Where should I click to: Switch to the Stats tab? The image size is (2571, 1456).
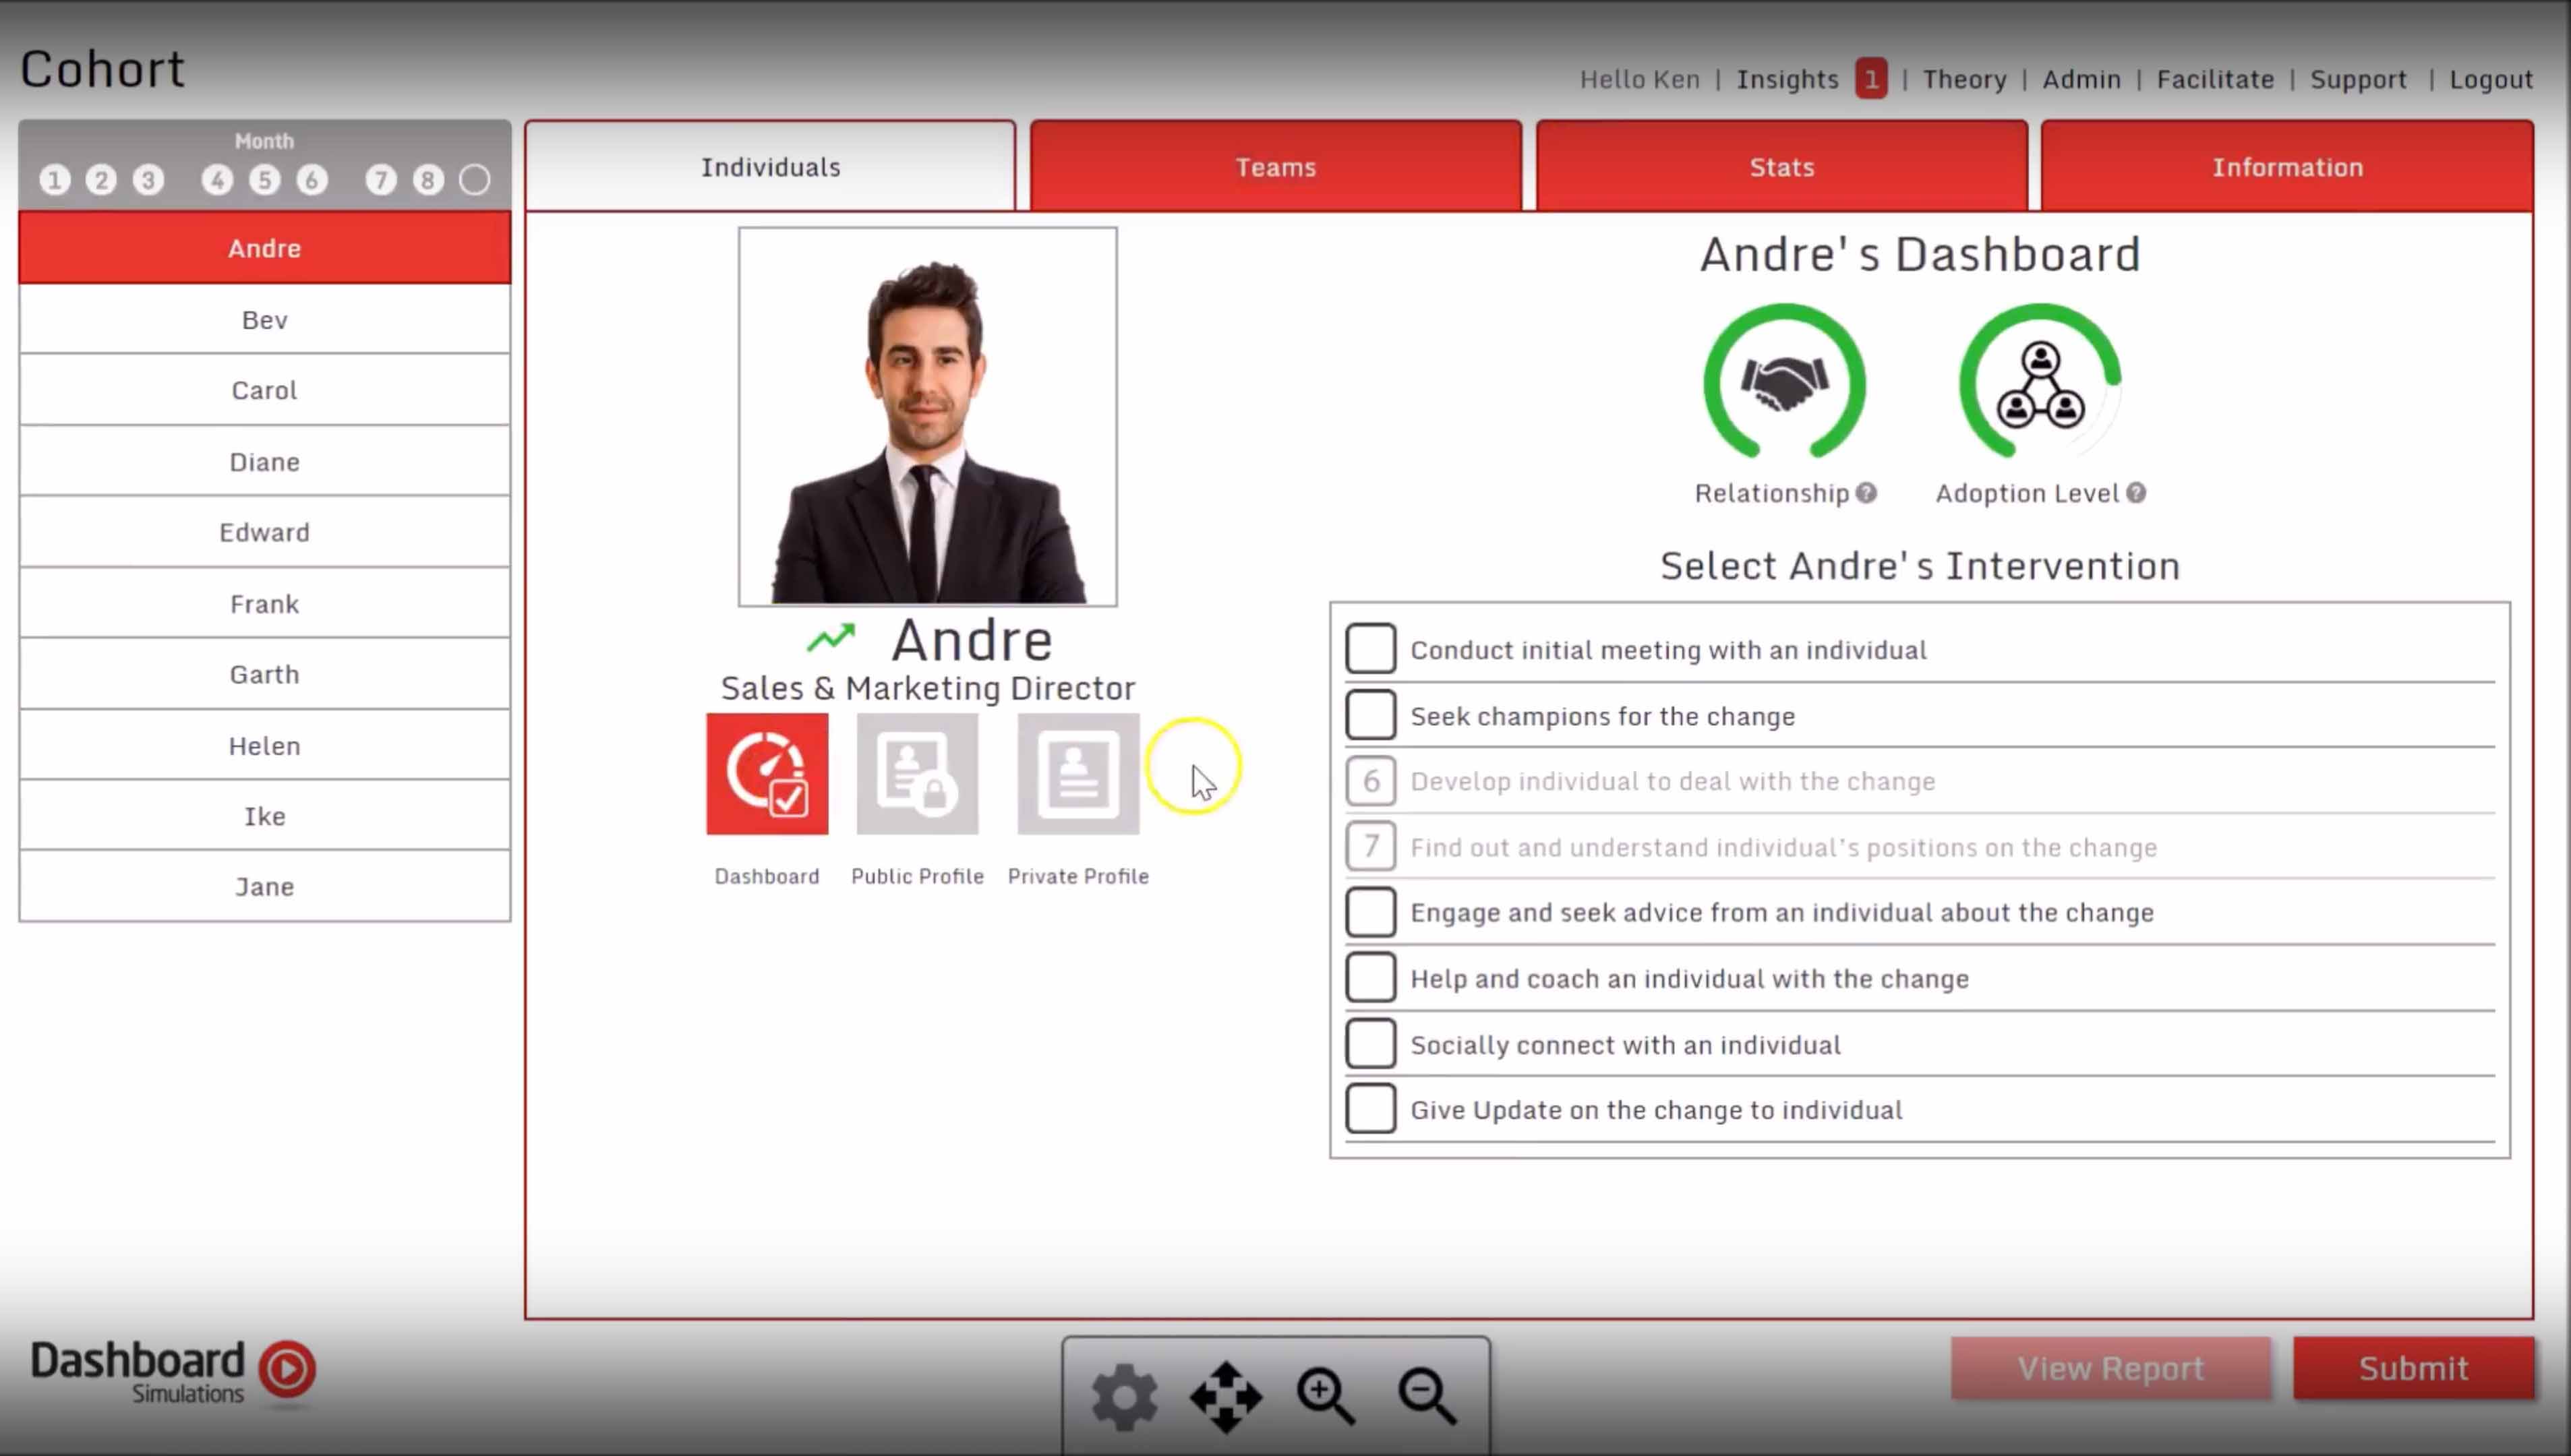[1780, 166]
